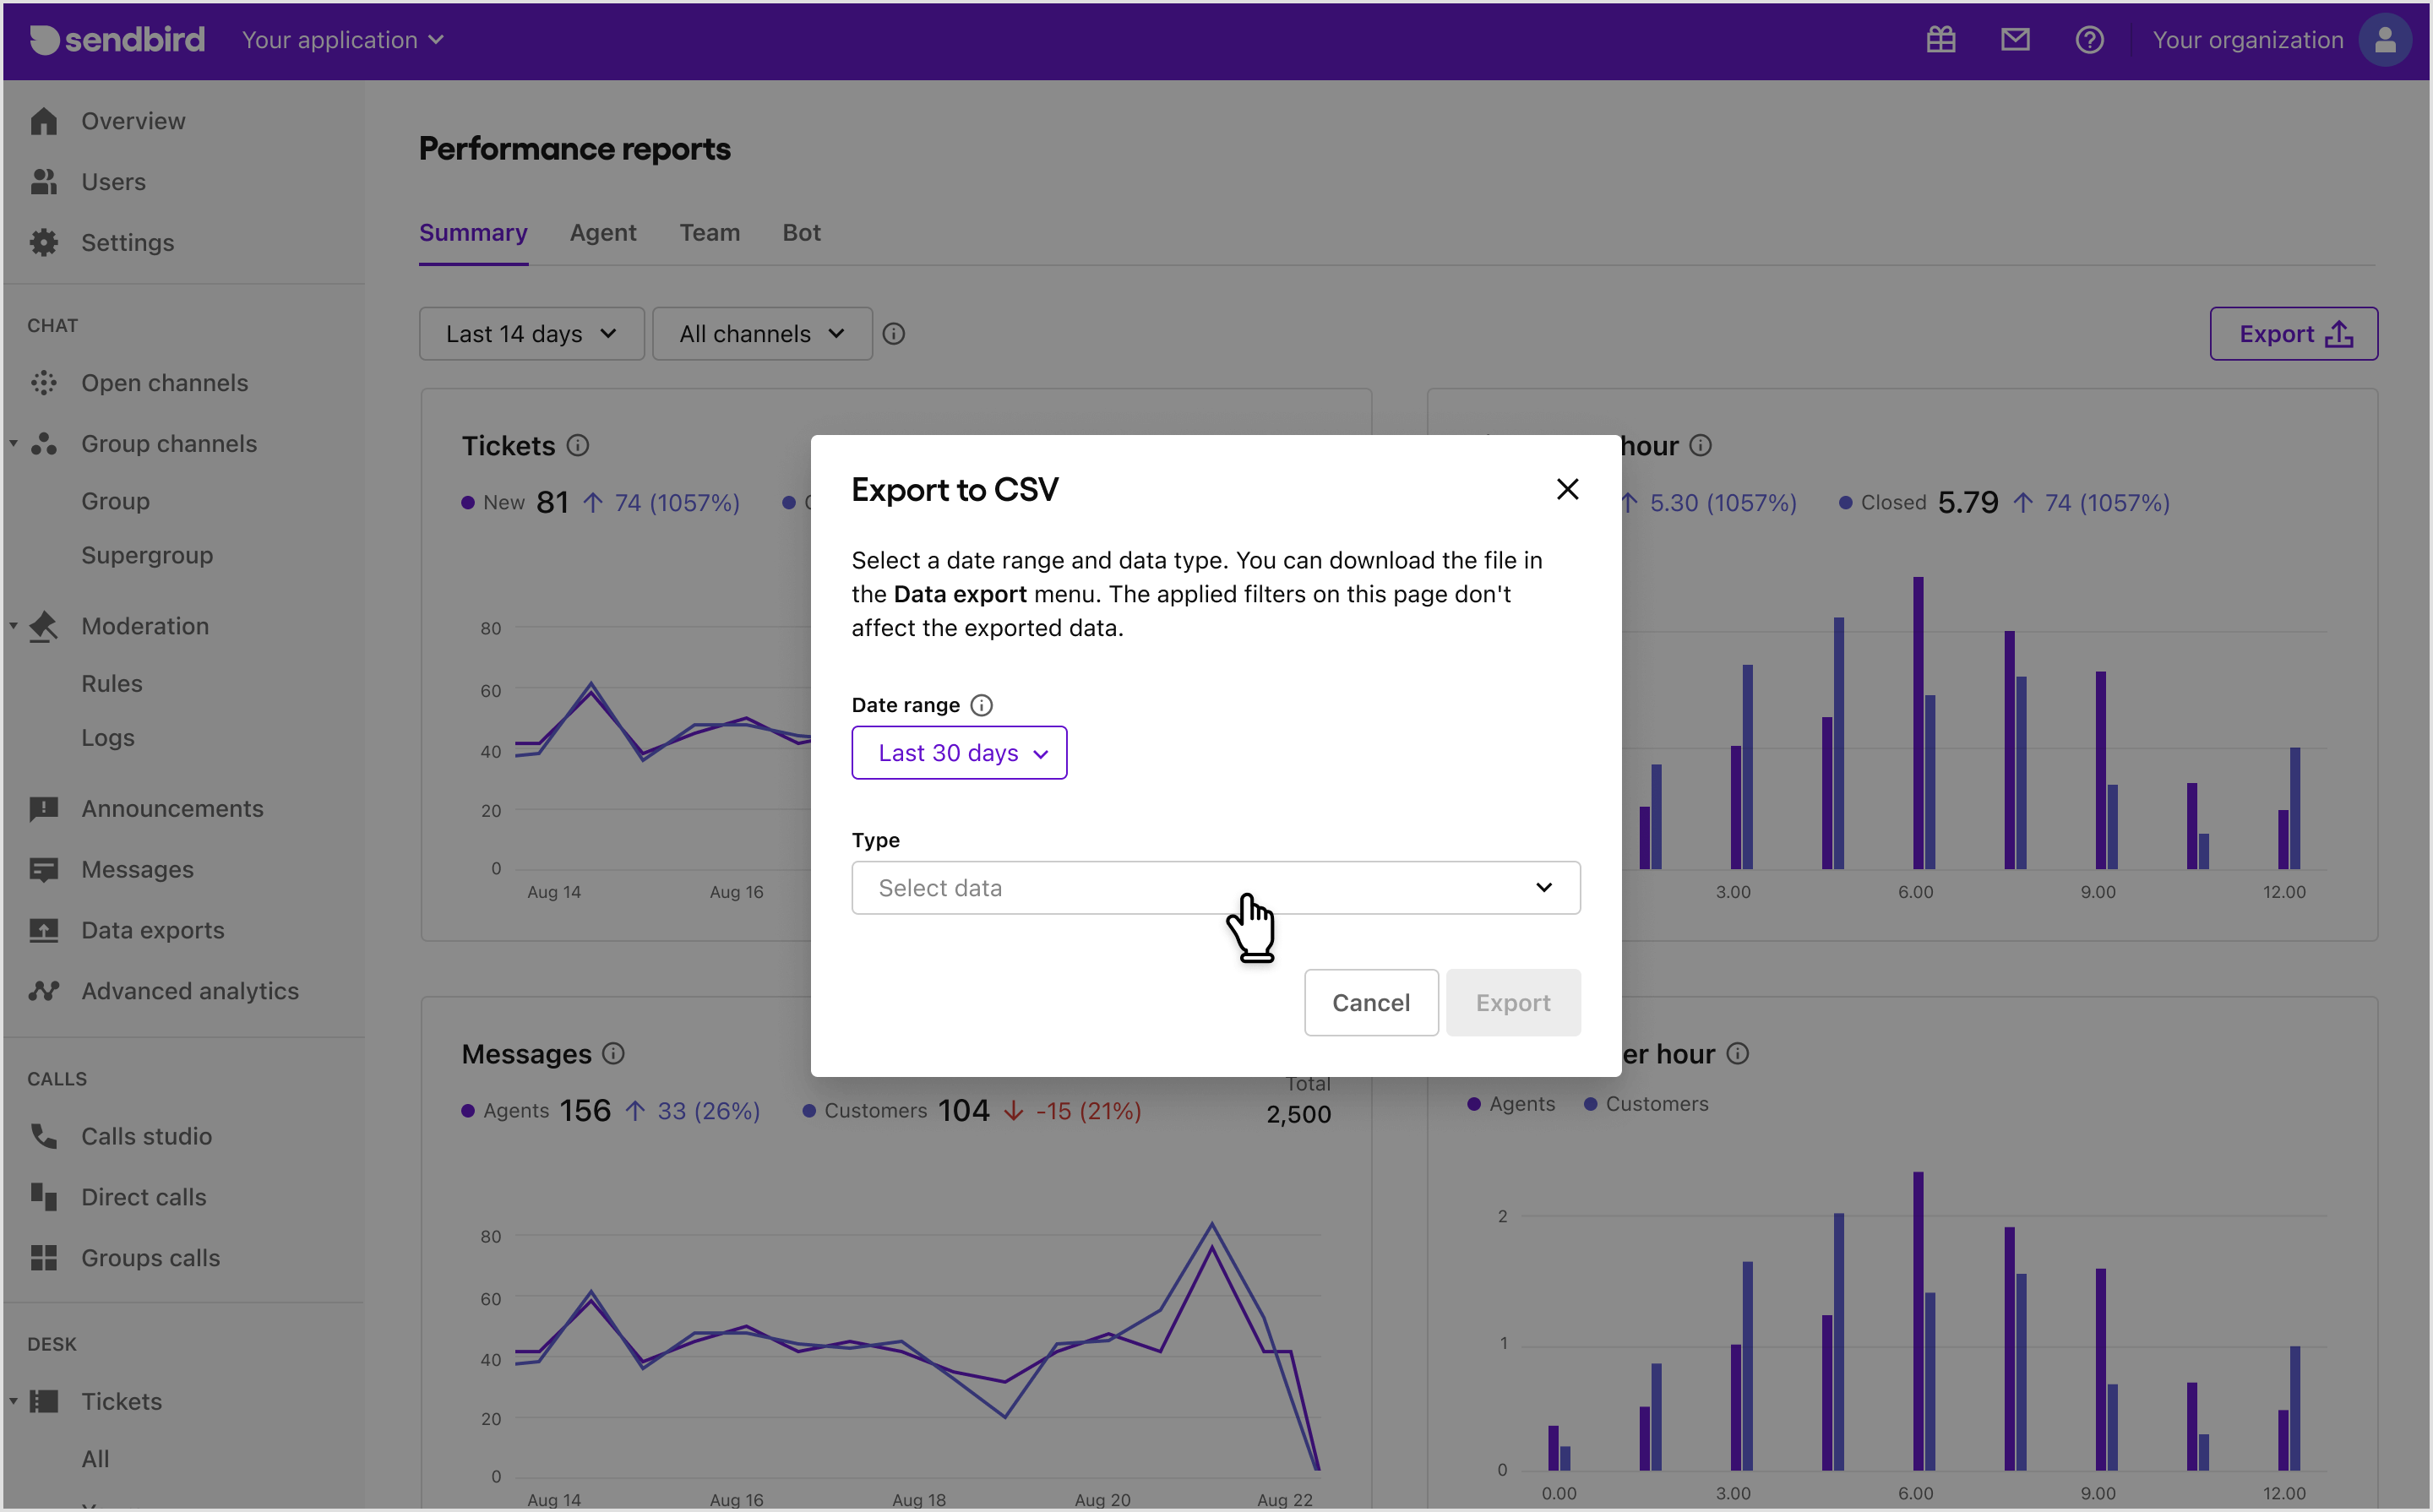
Task: Click the Messages chart info icon
Action: [x=613, y=1053]
